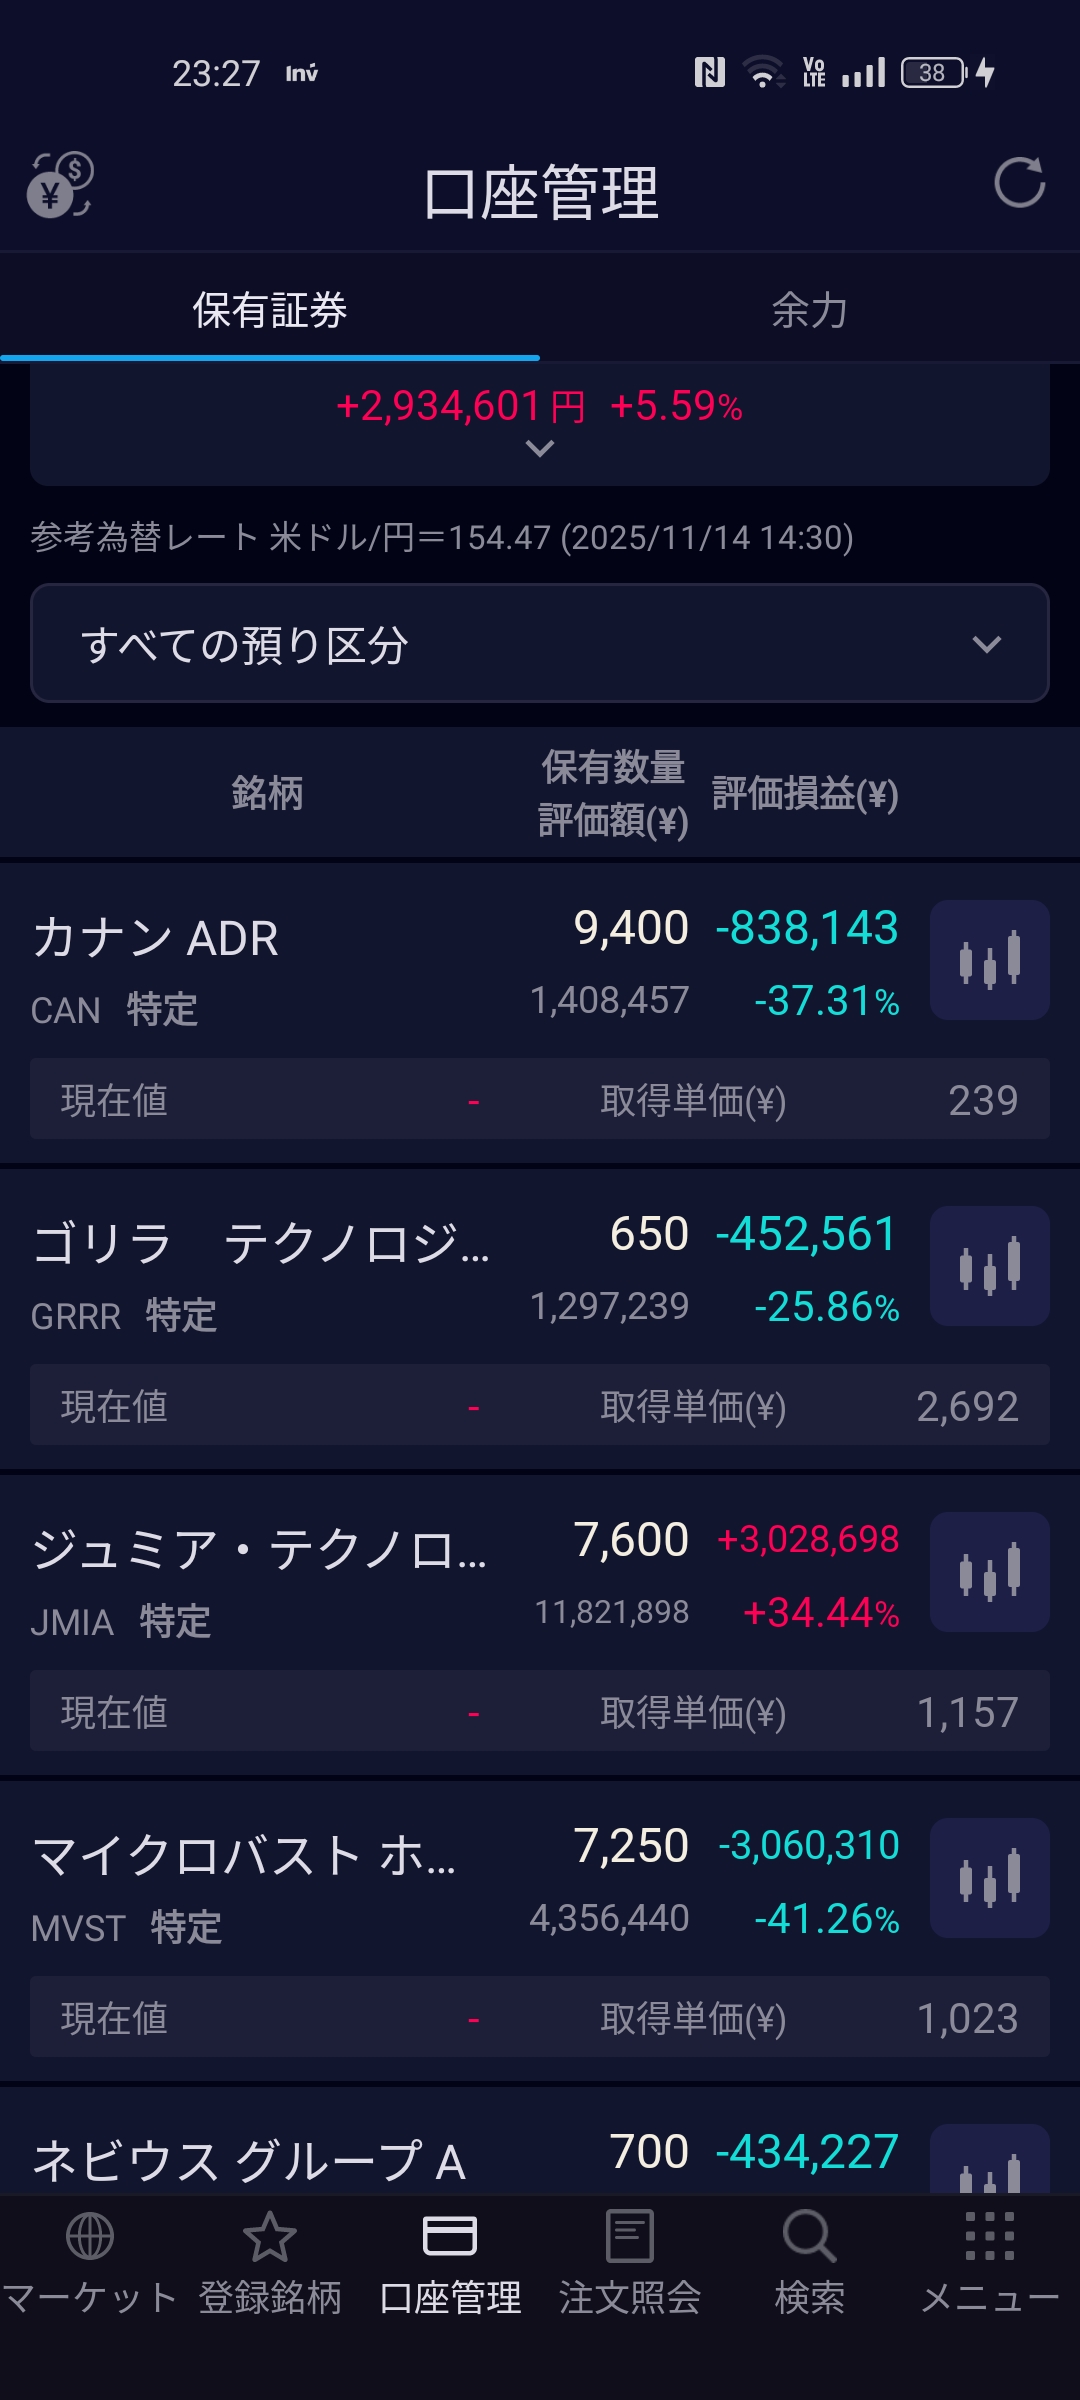This screenshot has width=1080, height=2400.
Task: Open the すべての預り区分 dropdown
Action: [x=540, y=643]
